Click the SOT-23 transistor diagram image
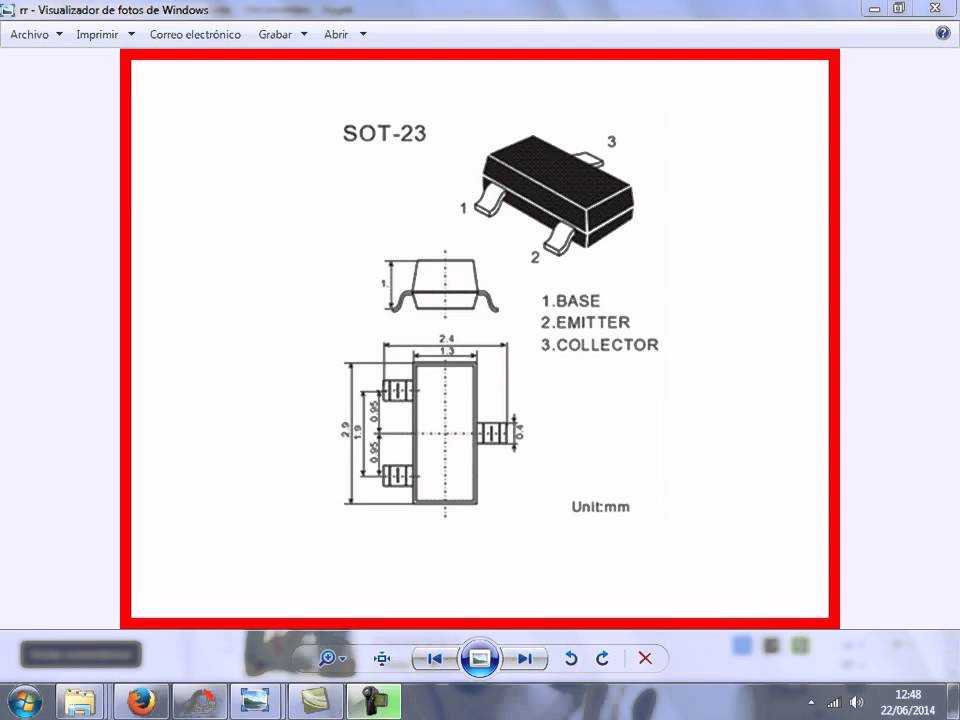 click(x=480, y=335)
